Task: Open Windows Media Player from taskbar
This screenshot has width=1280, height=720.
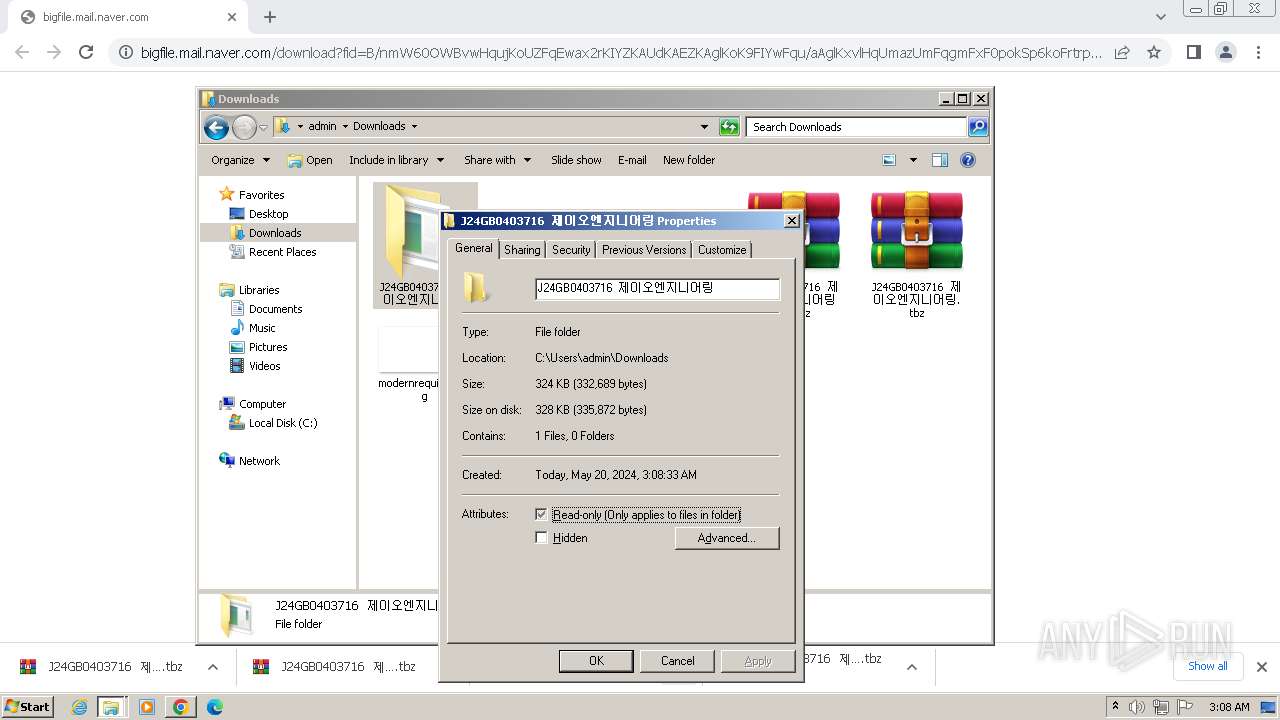Action: (147, 707)
